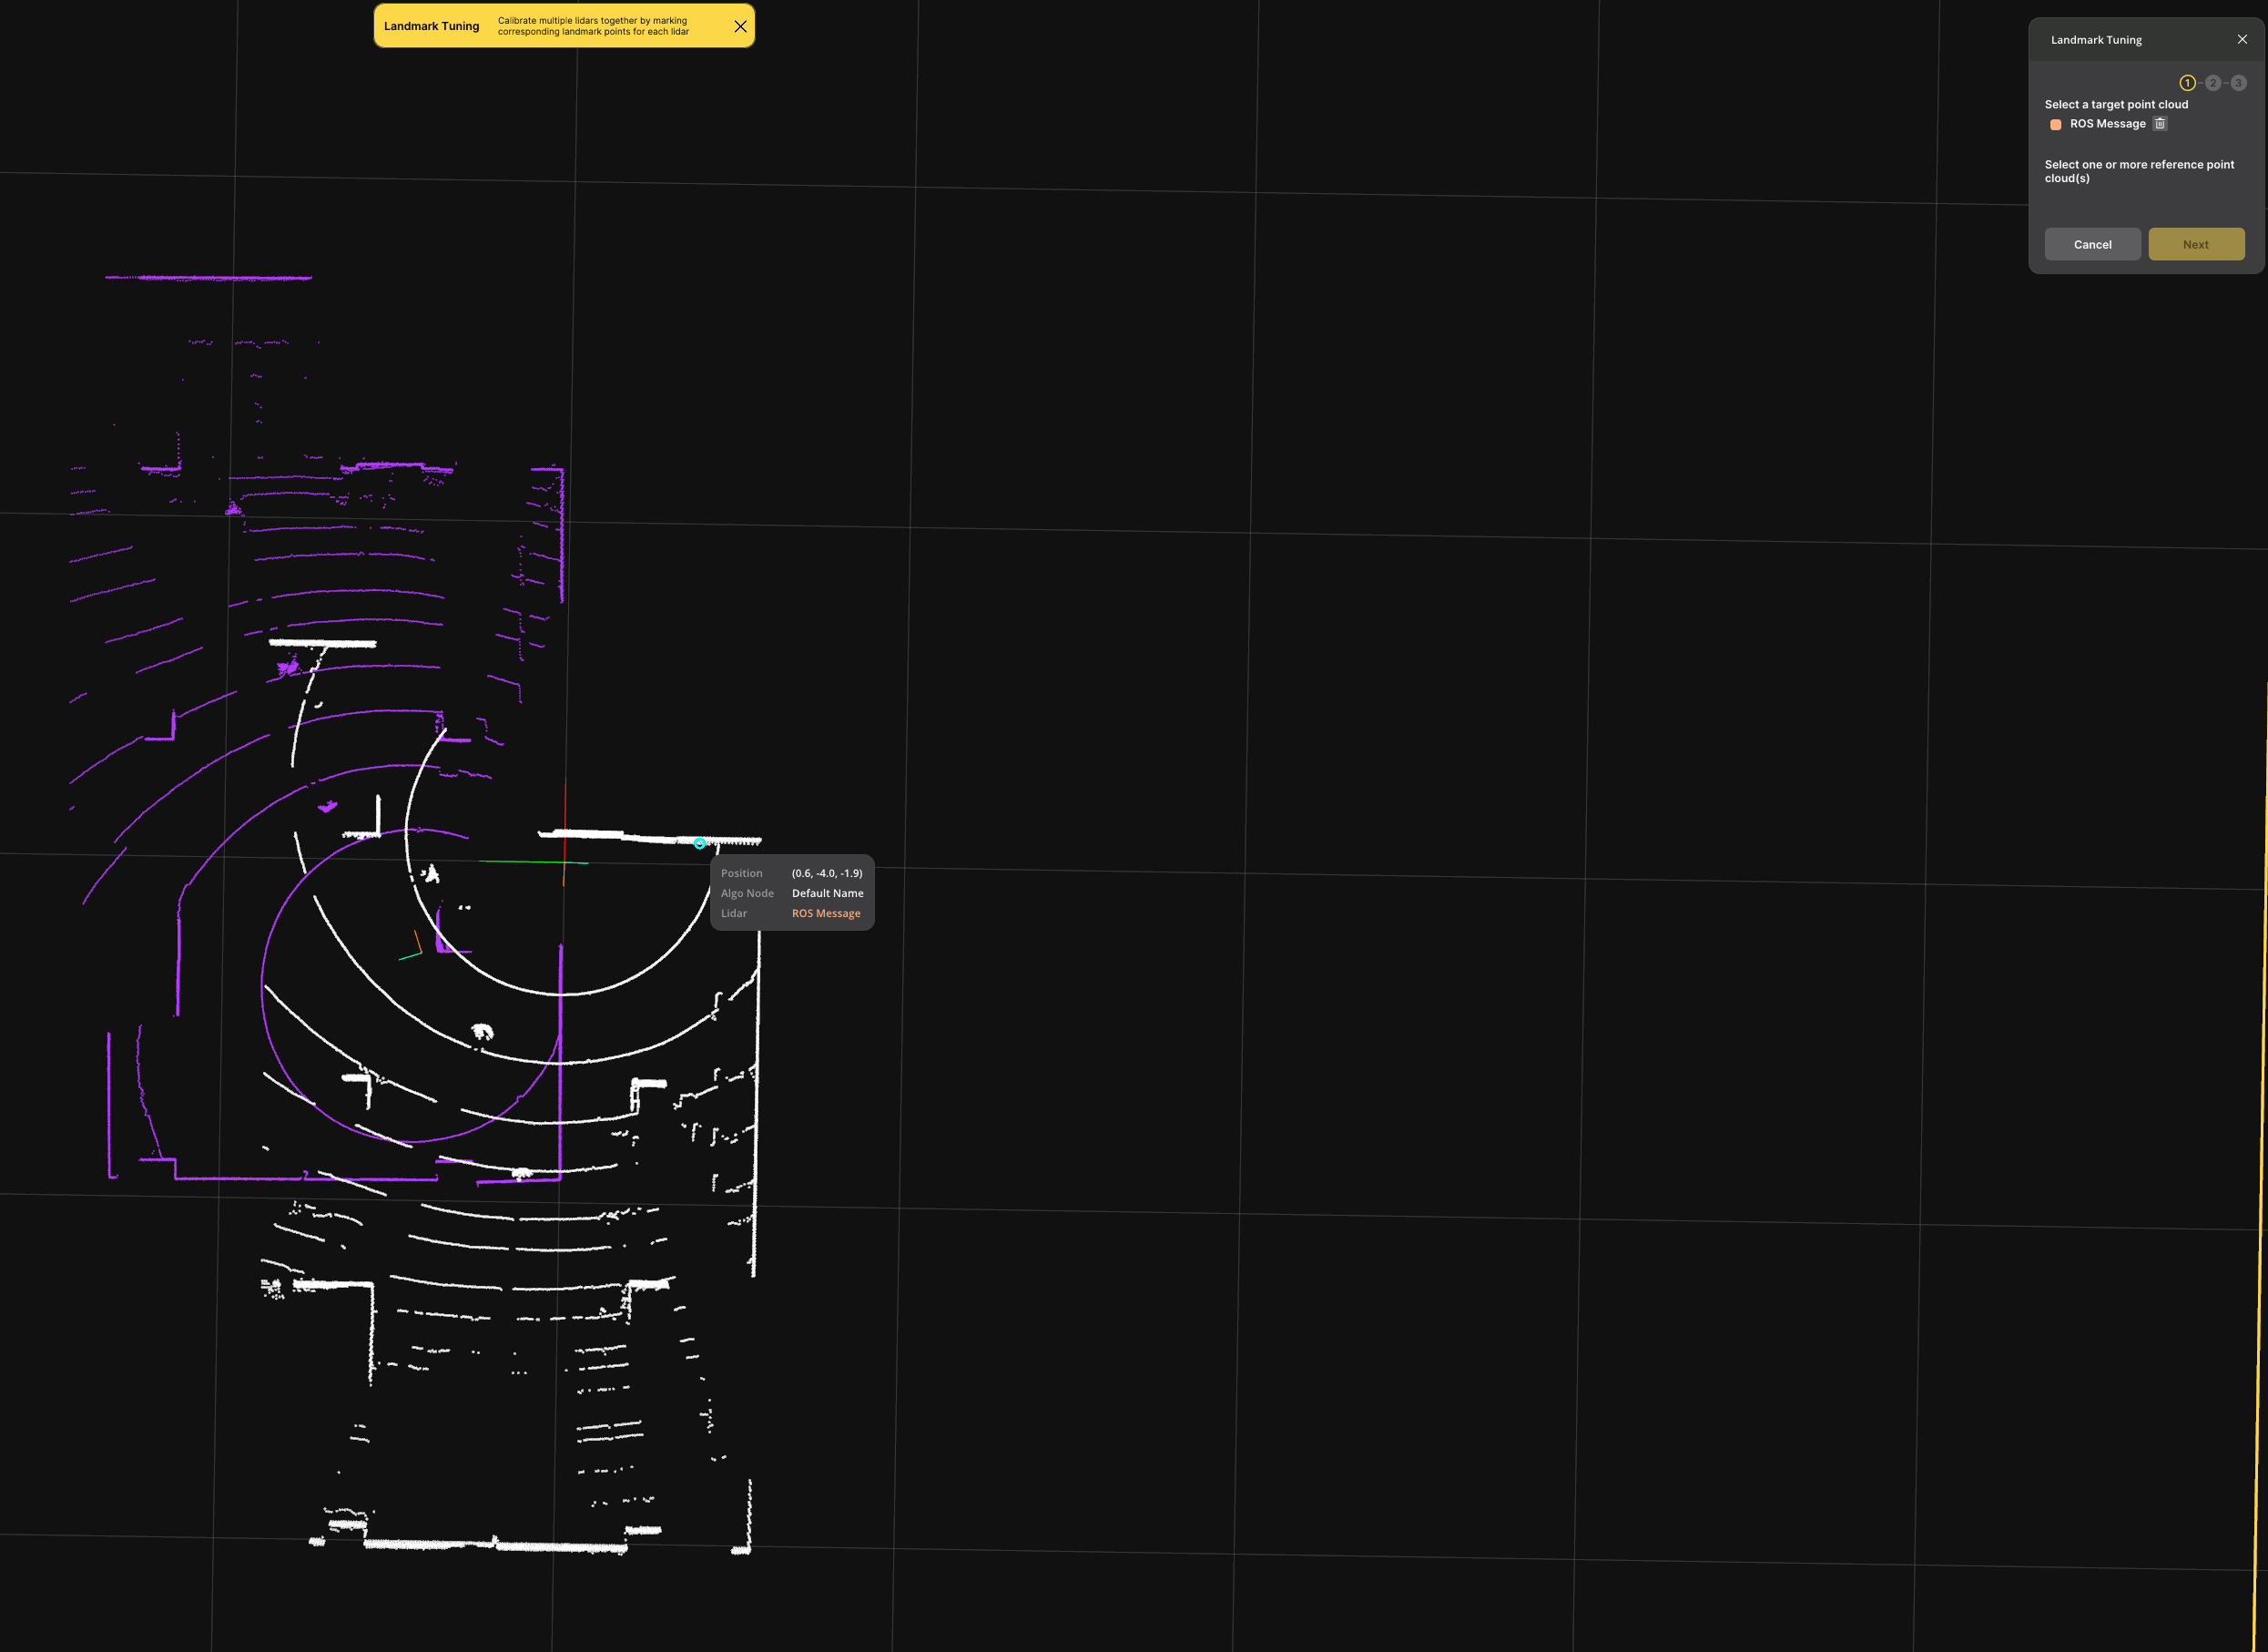Click position value (0.6, -4.0, -1.9)
Viewport: 2268px width, 1652px height.
[x=827, y=873]
